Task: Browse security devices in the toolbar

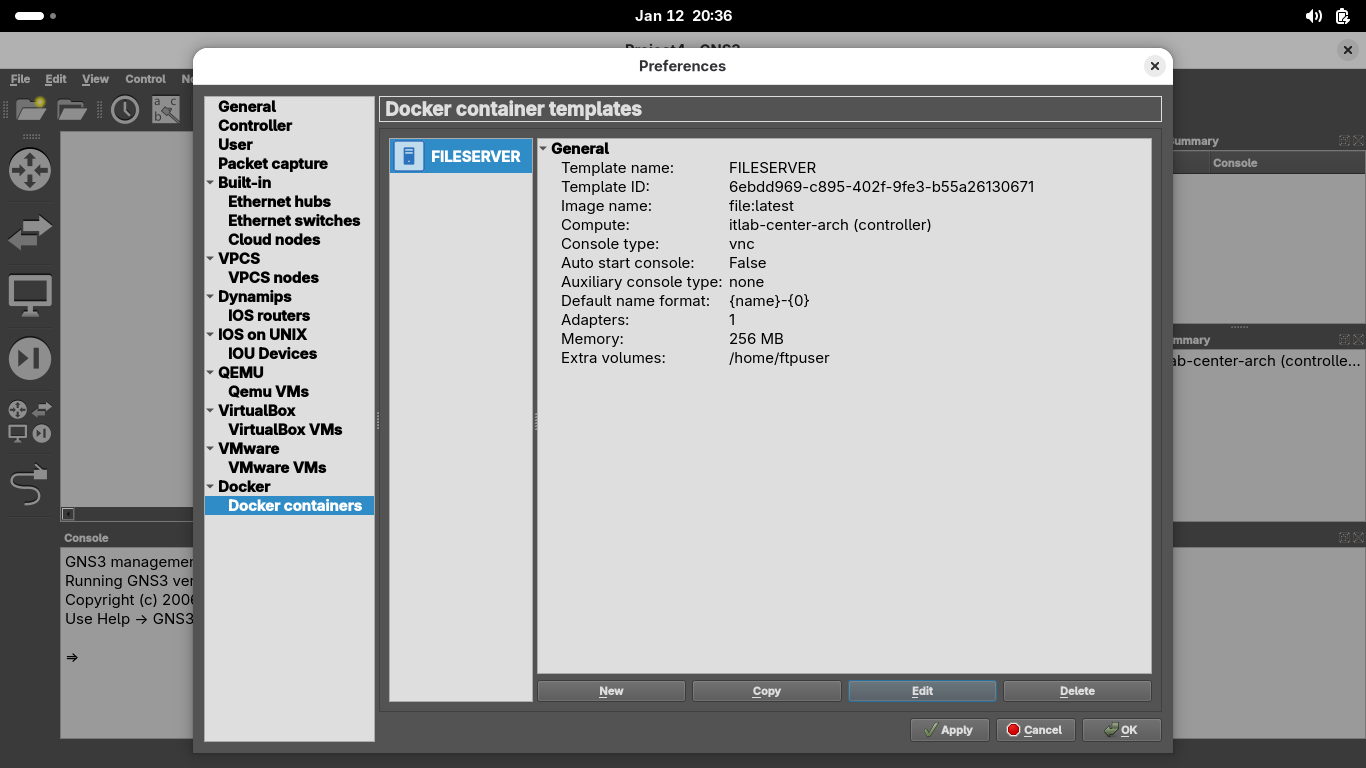Action: pyautogui.click(x=29, y=359)
